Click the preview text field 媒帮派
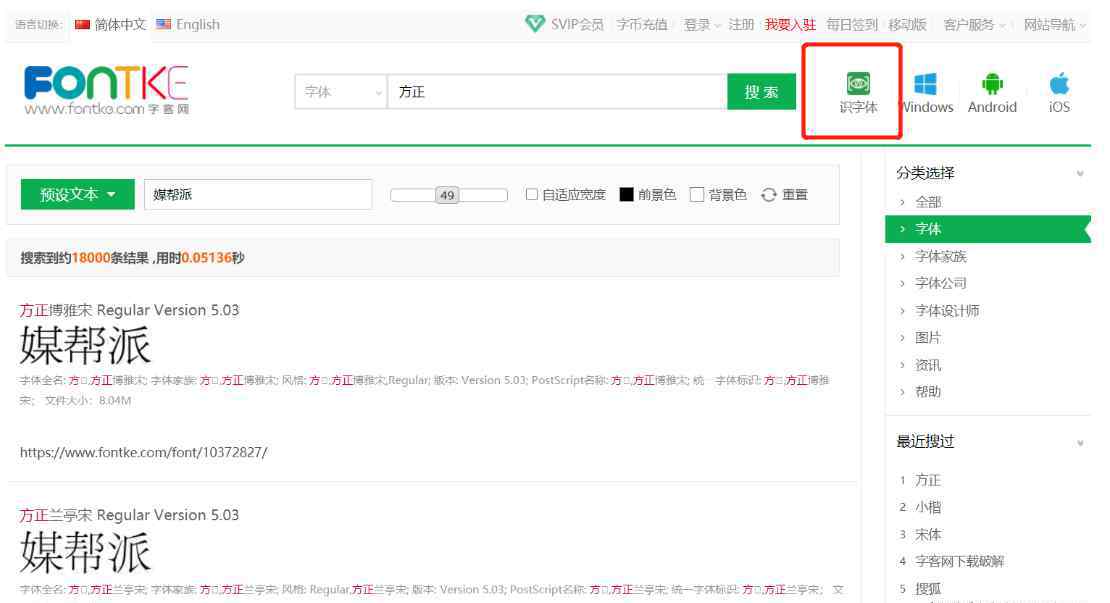This screenshot has height=603, width=1110. [x=258, y=195]
